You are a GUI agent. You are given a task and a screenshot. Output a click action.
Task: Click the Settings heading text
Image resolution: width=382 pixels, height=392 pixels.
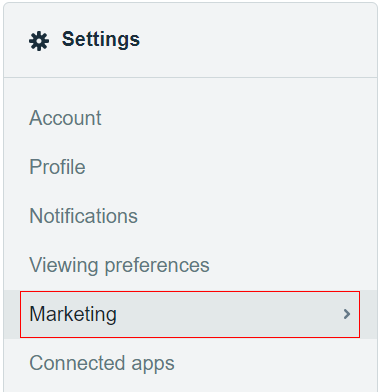coord(101,40)
